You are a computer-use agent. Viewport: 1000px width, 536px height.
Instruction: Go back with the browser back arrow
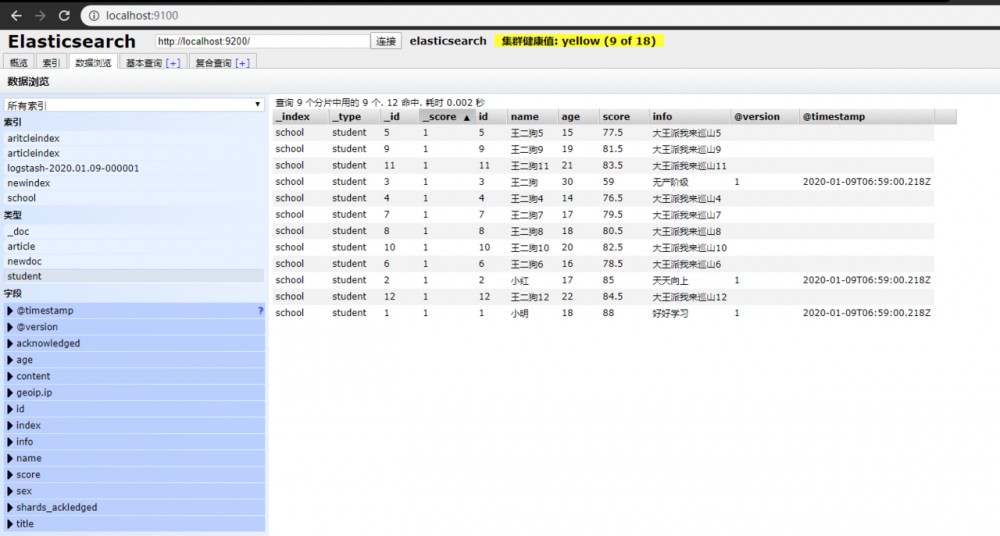[x=17, y=15]
